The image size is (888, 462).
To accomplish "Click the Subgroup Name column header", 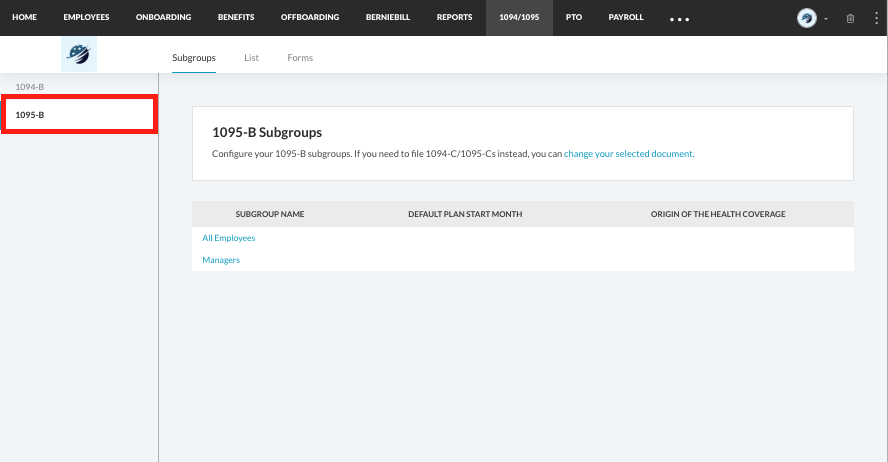I will pos(270,214).
